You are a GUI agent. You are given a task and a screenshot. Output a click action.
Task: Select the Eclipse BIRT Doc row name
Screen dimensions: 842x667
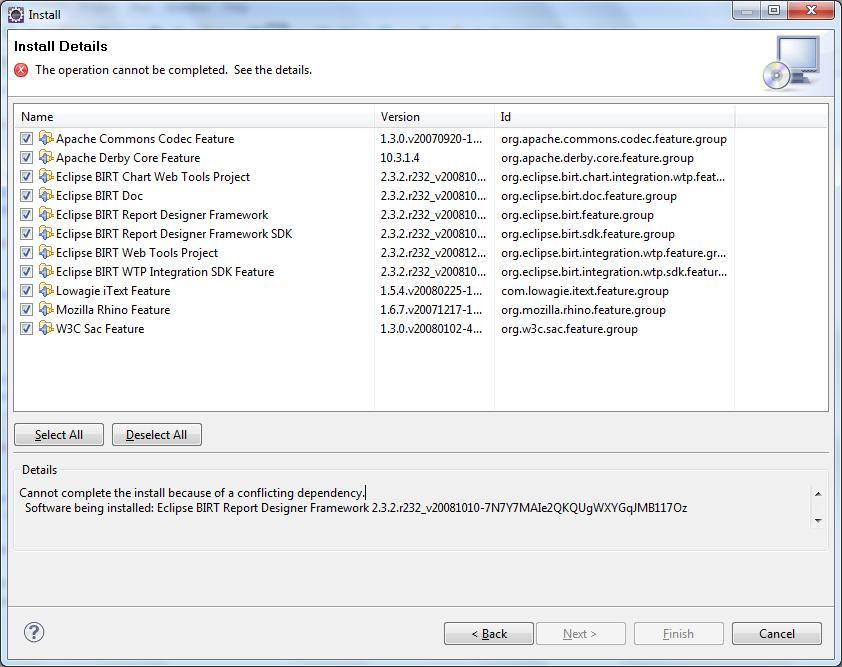(x=99, y=195)
